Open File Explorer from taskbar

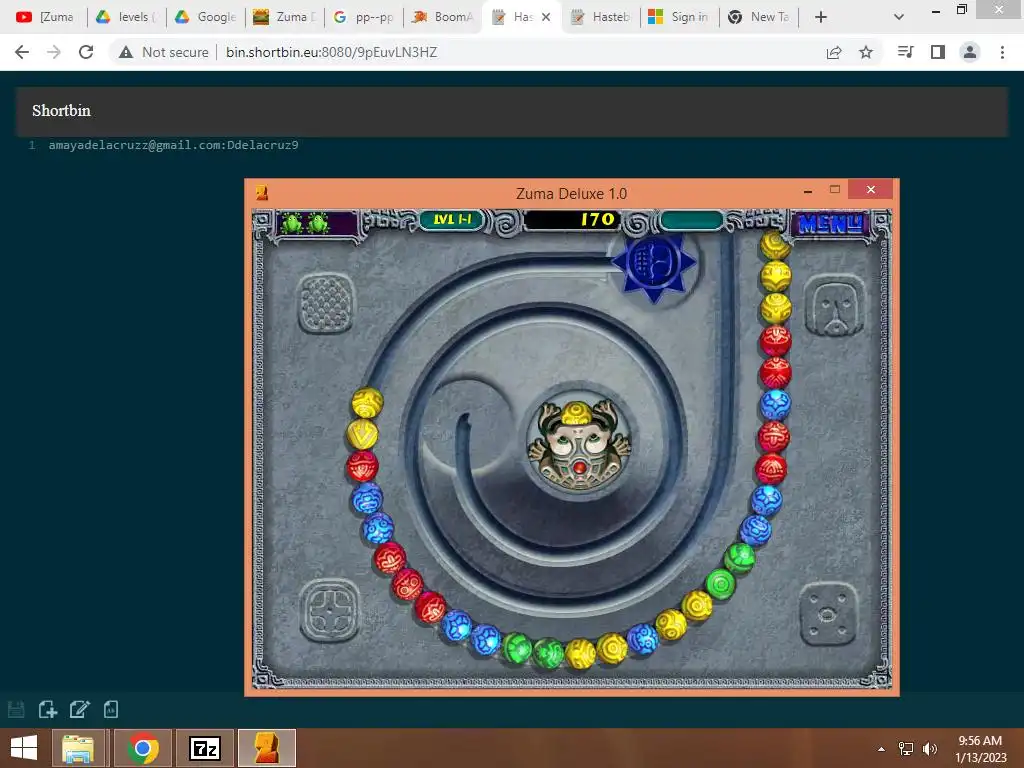[78, 748]
